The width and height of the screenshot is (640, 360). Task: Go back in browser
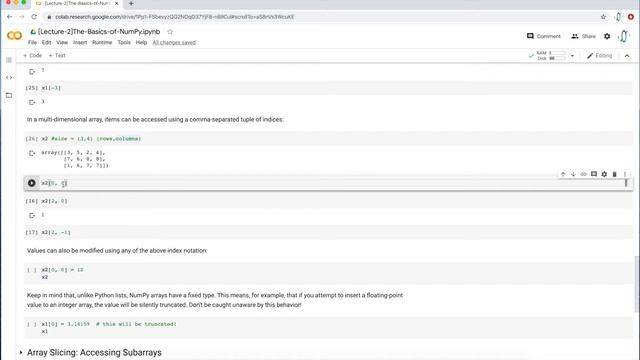[x=9, y=17]
